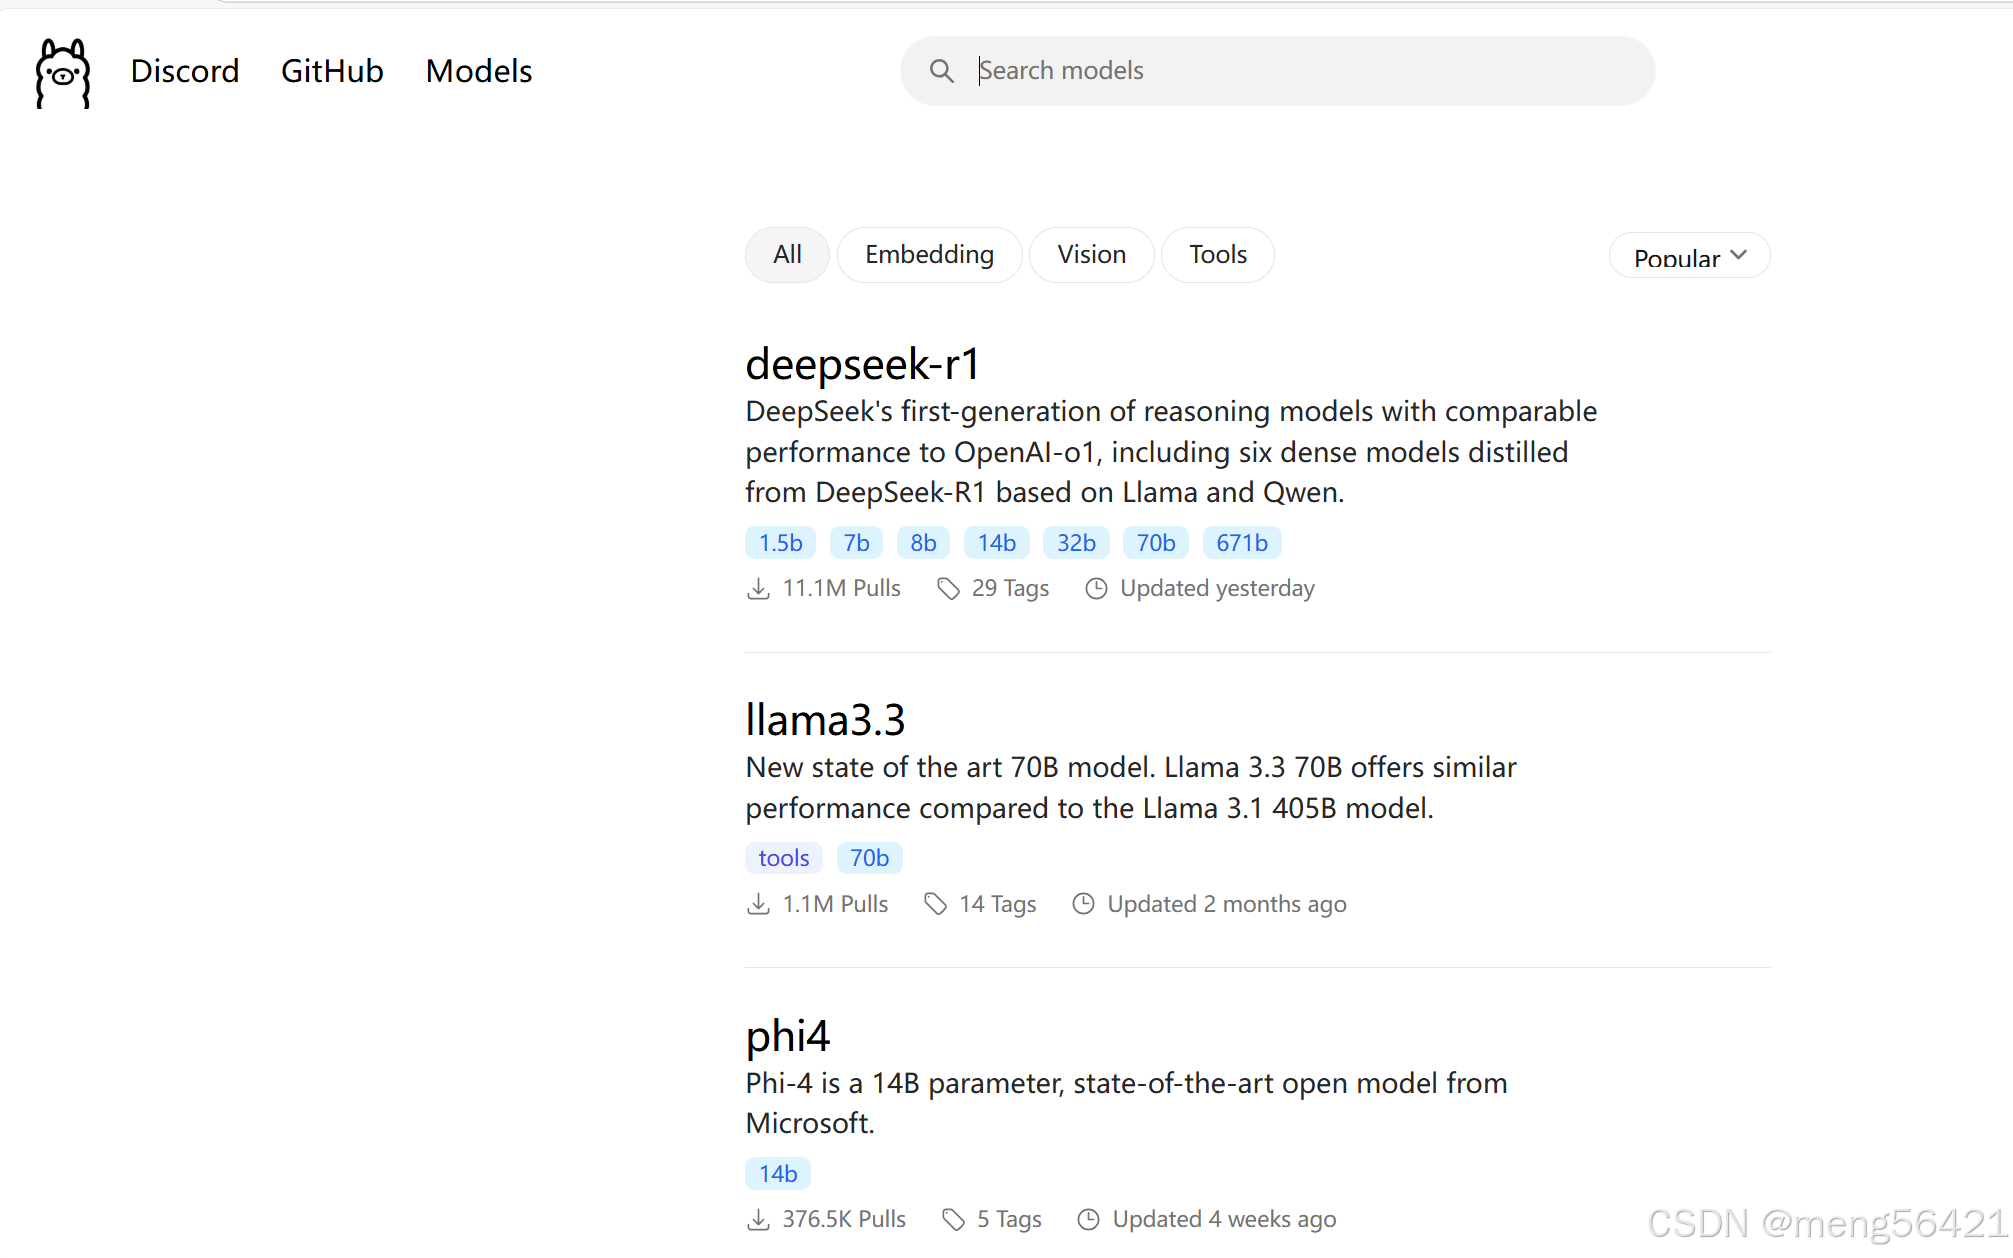Open the GitHub nav link

[x=332, y=71]
